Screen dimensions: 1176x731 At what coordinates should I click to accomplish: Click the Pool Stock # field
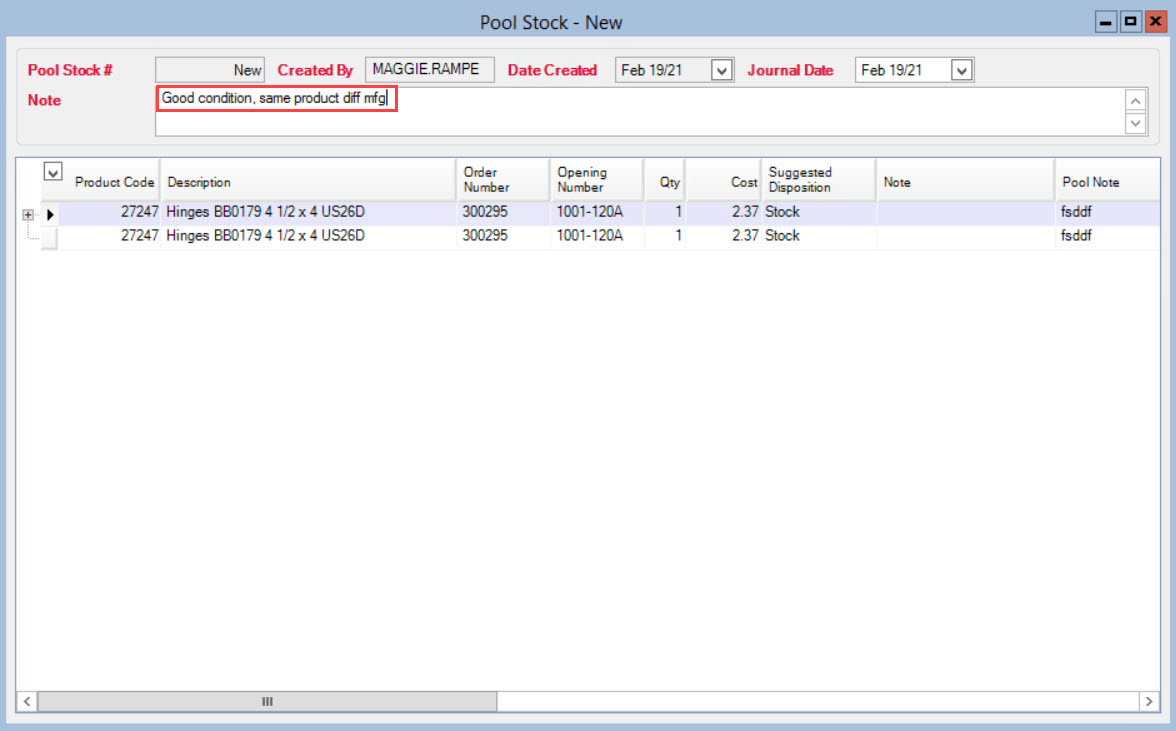tap(210, 70)
